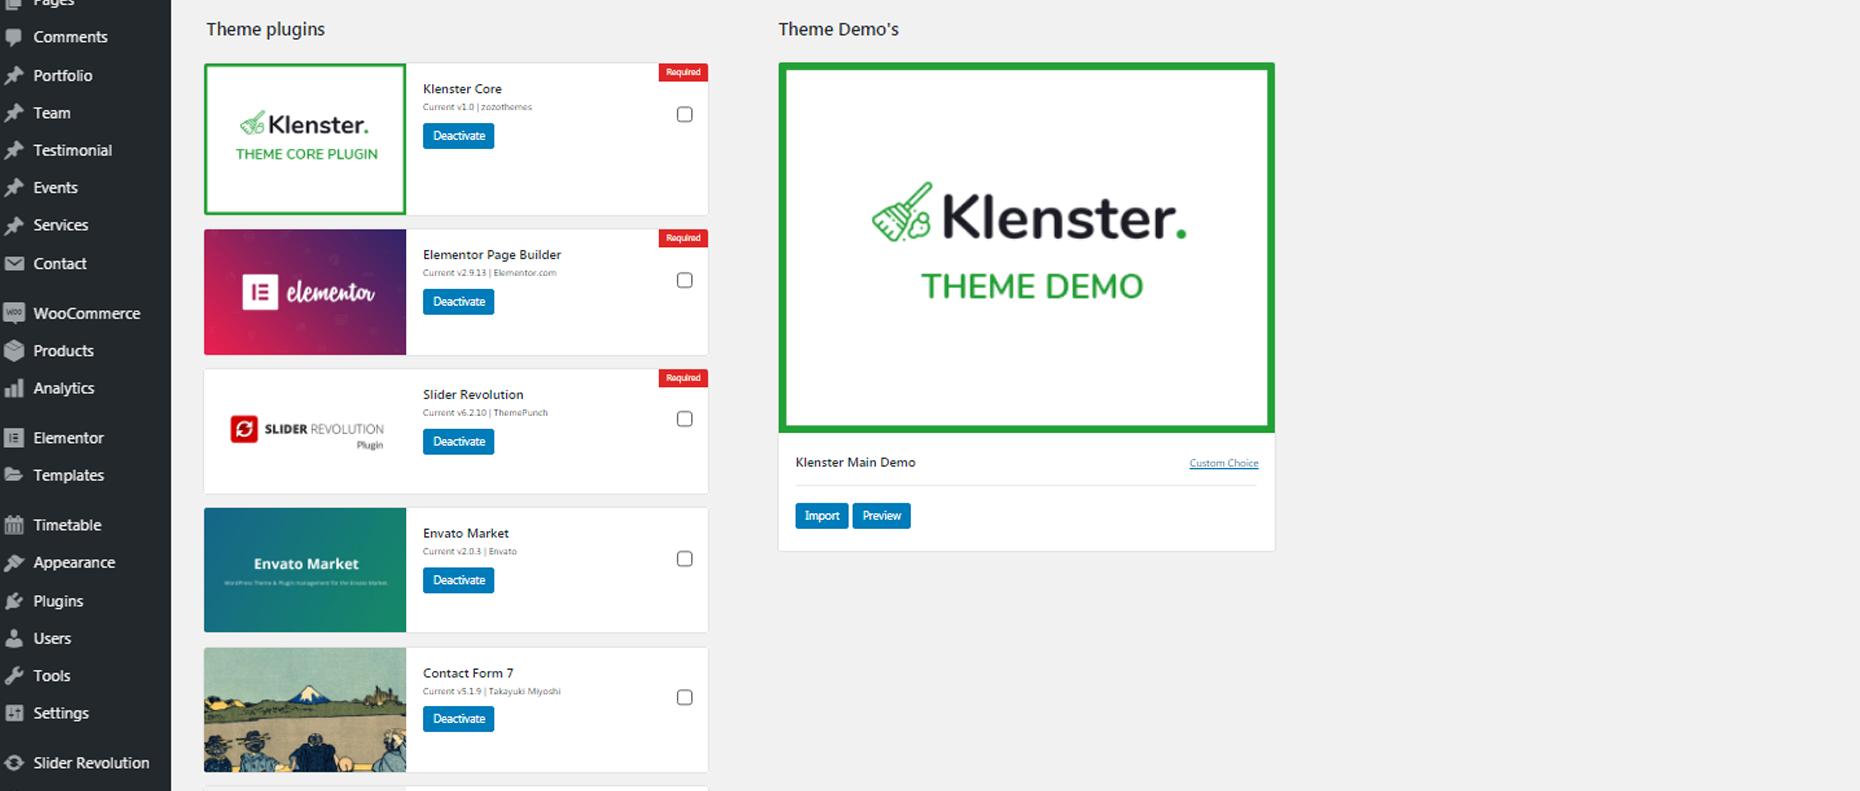Click the Timetable calendar icon
The height and width of the screenshot is (791, 1860).
point(14,525)
